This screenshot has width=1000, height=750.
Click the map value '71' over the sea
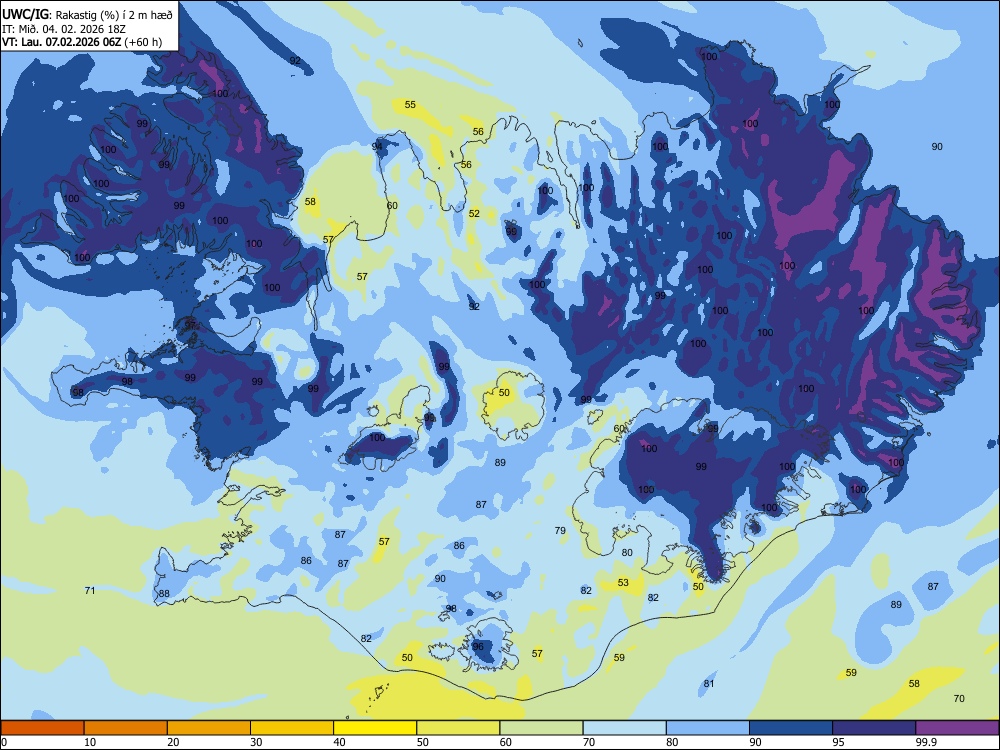point(90,591)
